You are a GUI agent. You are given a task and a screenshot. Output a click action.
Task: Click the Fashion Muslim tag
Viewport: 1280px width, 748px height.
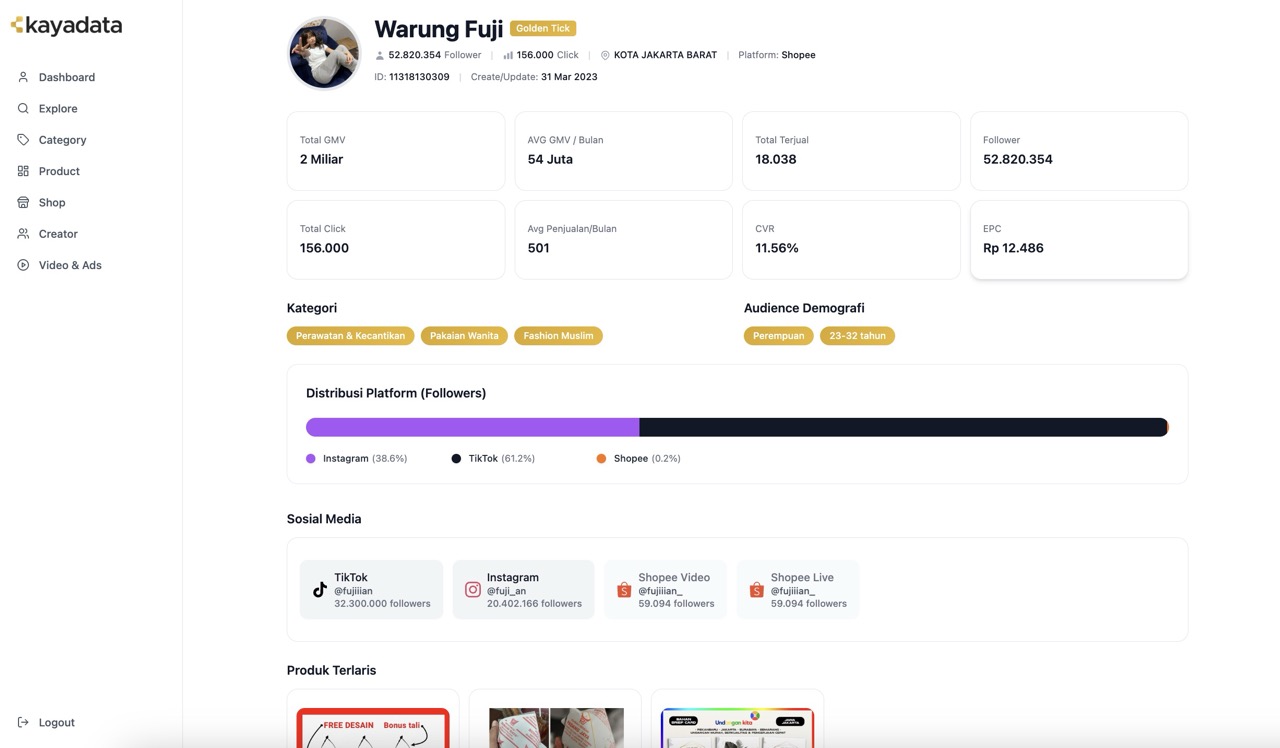click(x=558, y=336)
